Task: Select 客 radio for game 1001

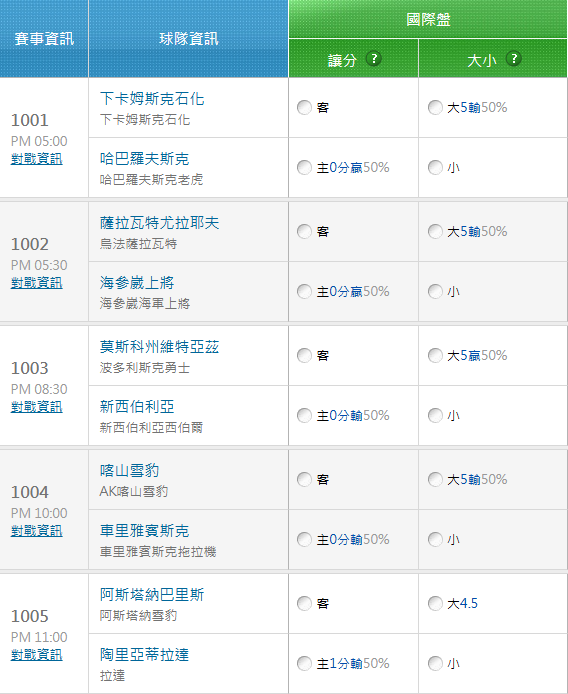Action: [304, 108]
